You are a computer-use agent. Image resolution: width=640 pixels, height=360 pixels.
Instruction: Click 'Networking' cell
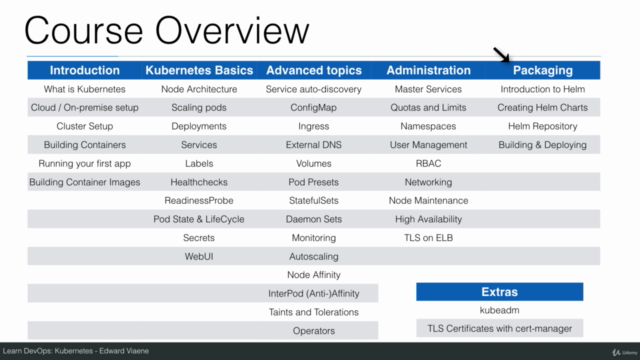tap(428, 182)
